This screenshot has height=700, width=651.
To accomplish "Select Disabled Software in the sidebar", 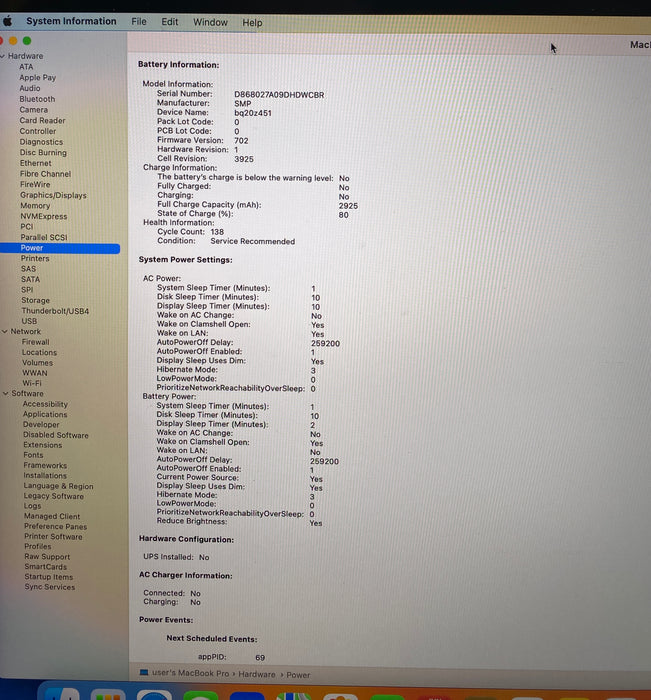I will (x=56, y=434).
